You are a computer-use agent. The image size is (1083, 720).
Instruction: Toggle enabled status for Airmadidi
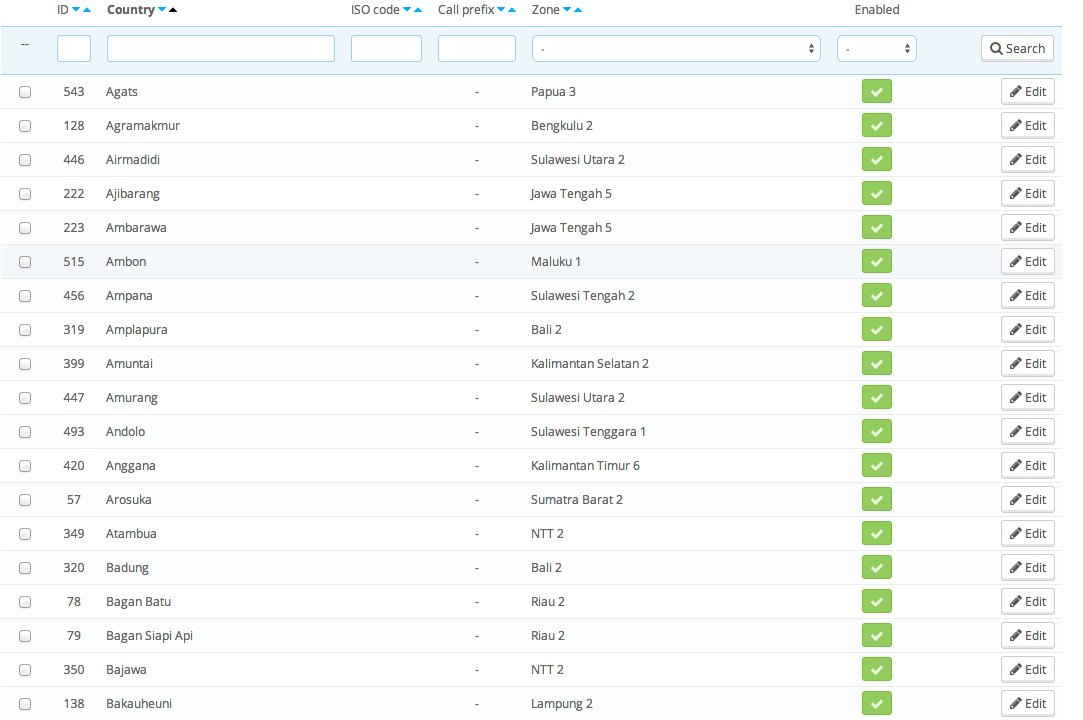[876, 159]
